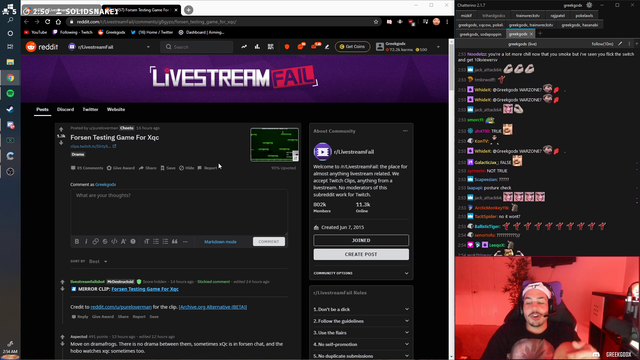Click the Chatterino split edit pencil
This screenshot has width=640, height=360.
click(620, 44)
